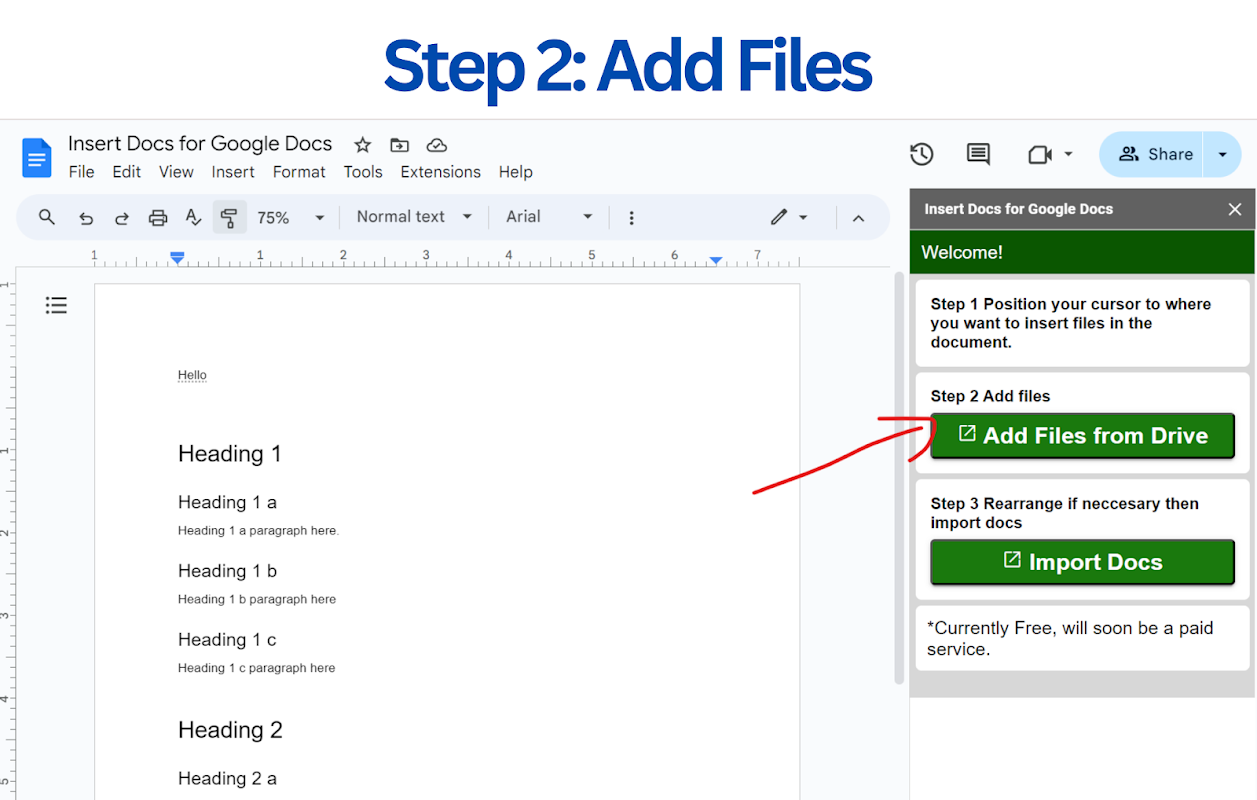This screenshot has width=1257, height=800.
Task: Open the Help menu
Action: coord(515,172)
